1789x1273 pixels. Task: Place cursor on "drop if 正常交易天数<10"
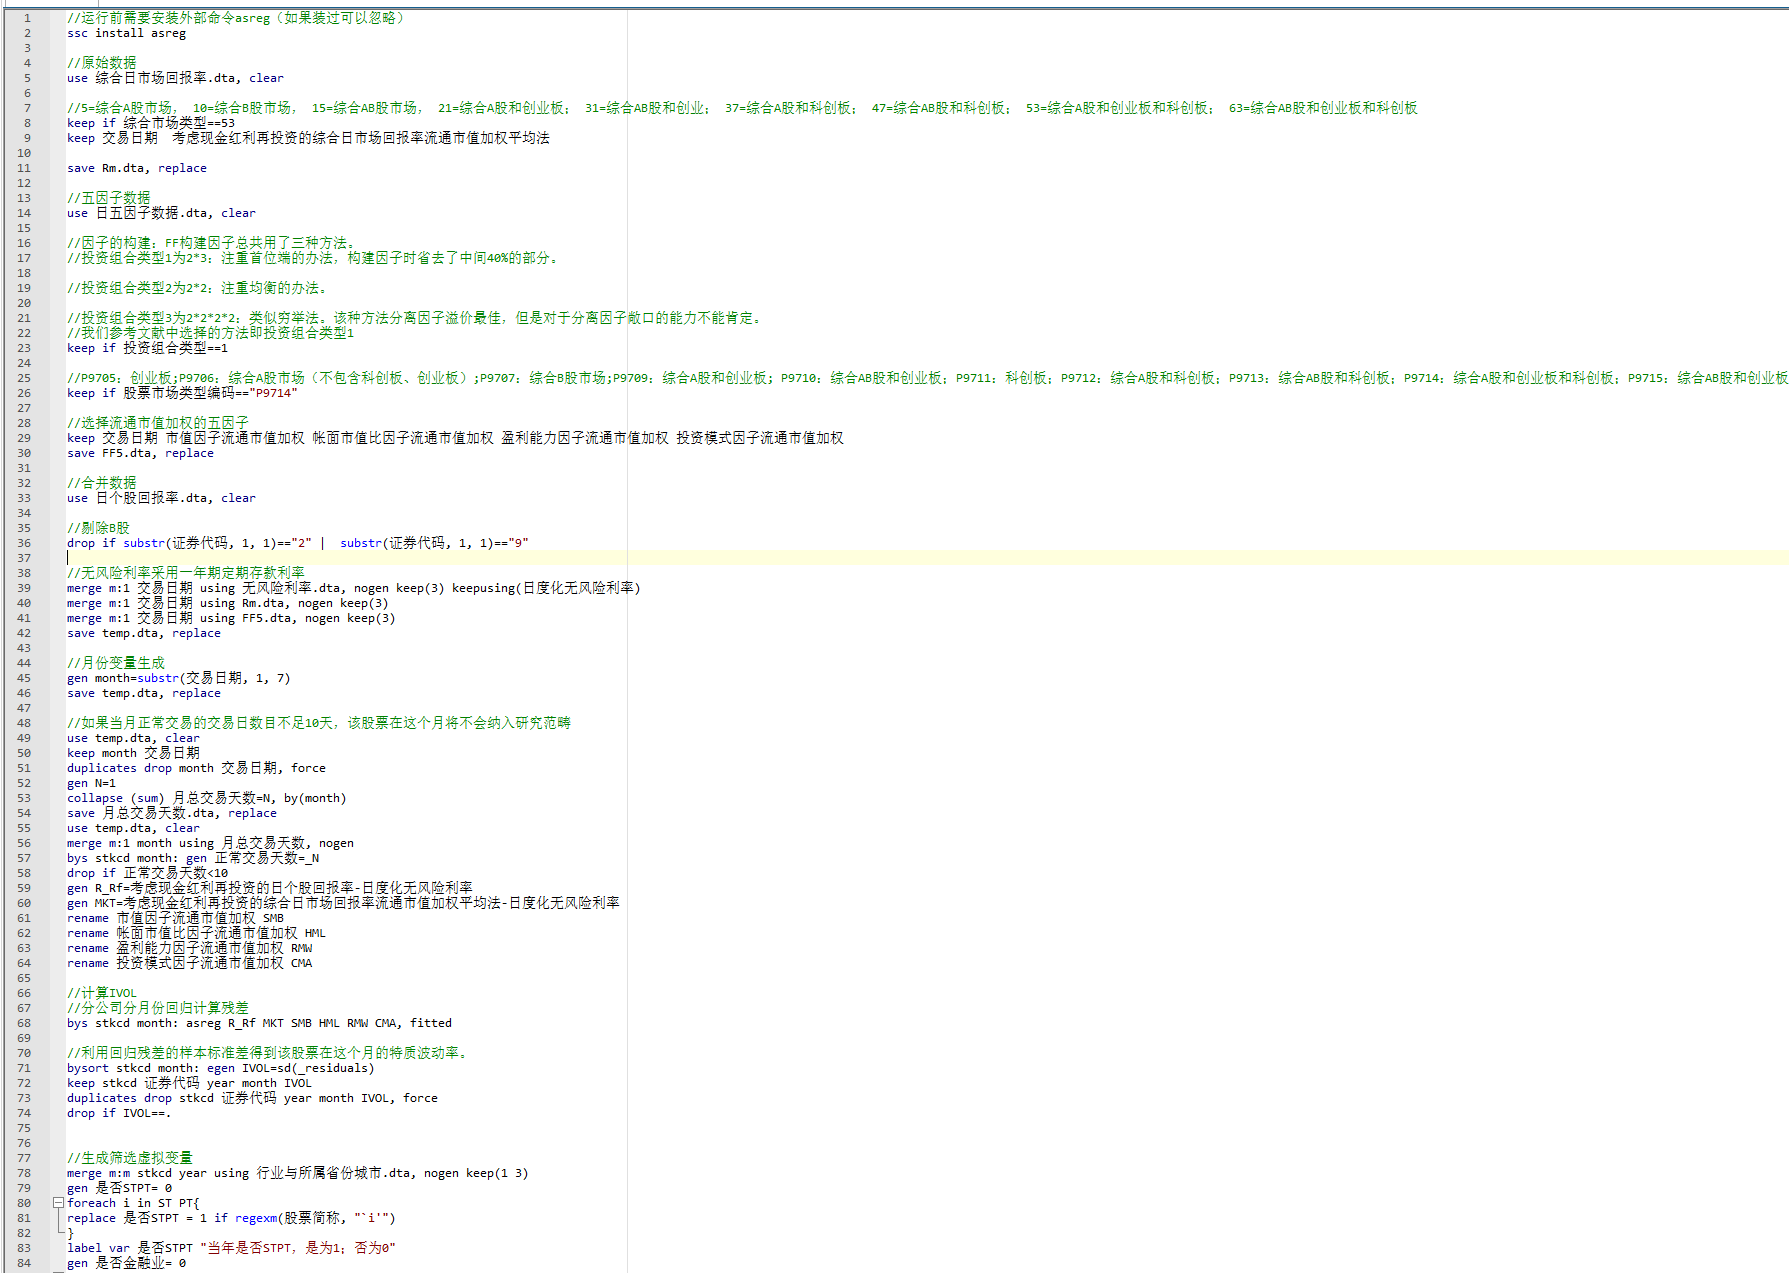point(147,873)
